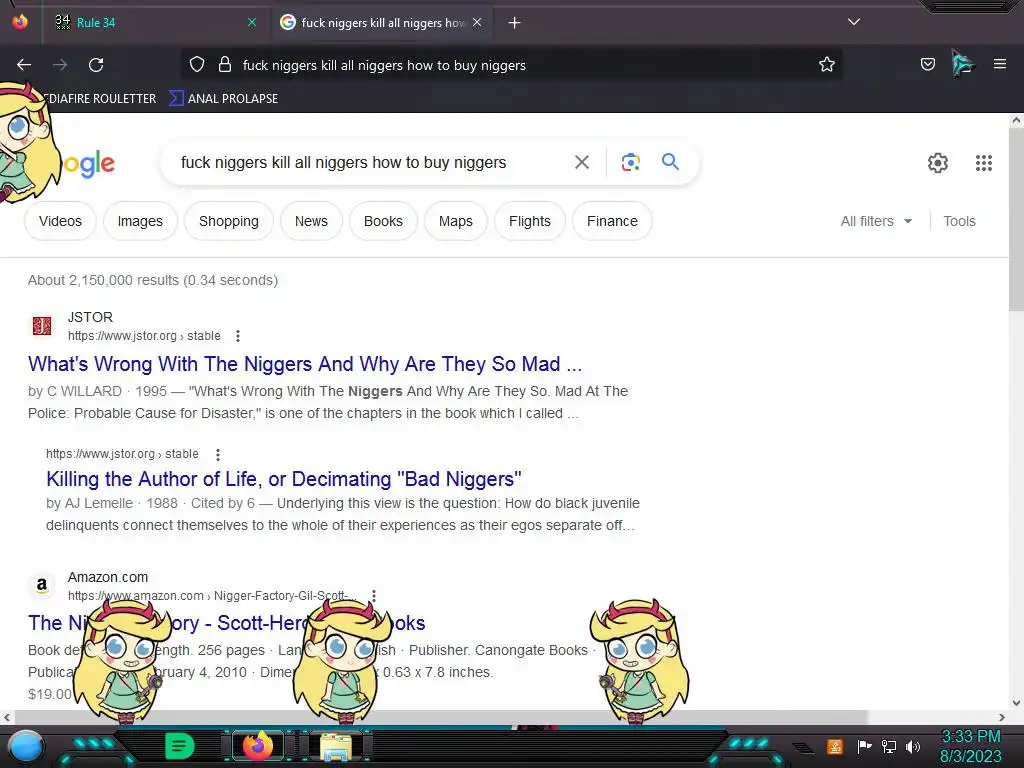Save the page to Pocket
The height and width of the screenshot is (768, 1024).
(927, 64)
